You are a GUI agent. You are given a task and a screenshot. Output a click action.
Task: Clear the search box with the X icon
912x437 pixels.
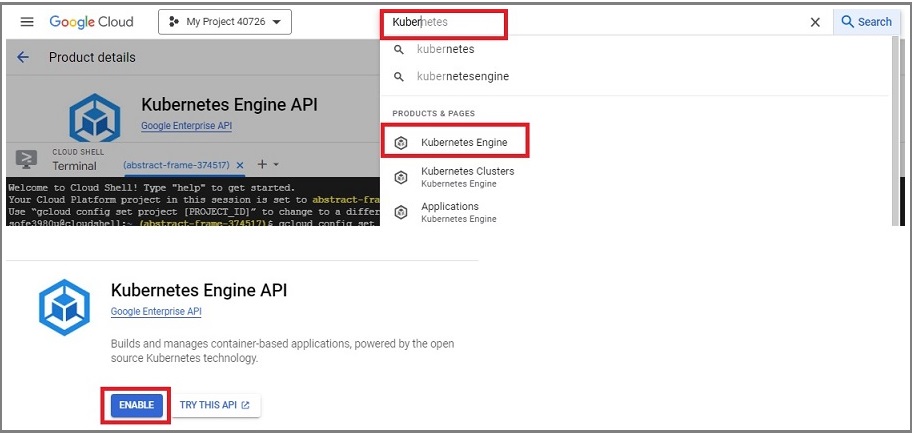(815, 22)
